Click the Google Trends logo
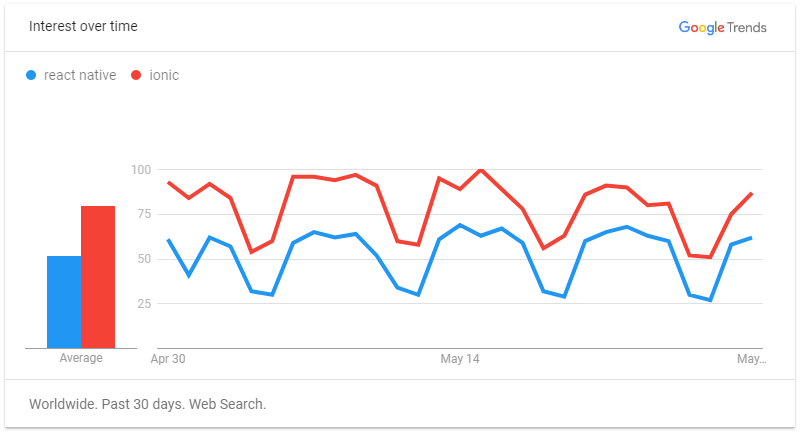This screenshot has height=432, width=800. click(722, 28)
